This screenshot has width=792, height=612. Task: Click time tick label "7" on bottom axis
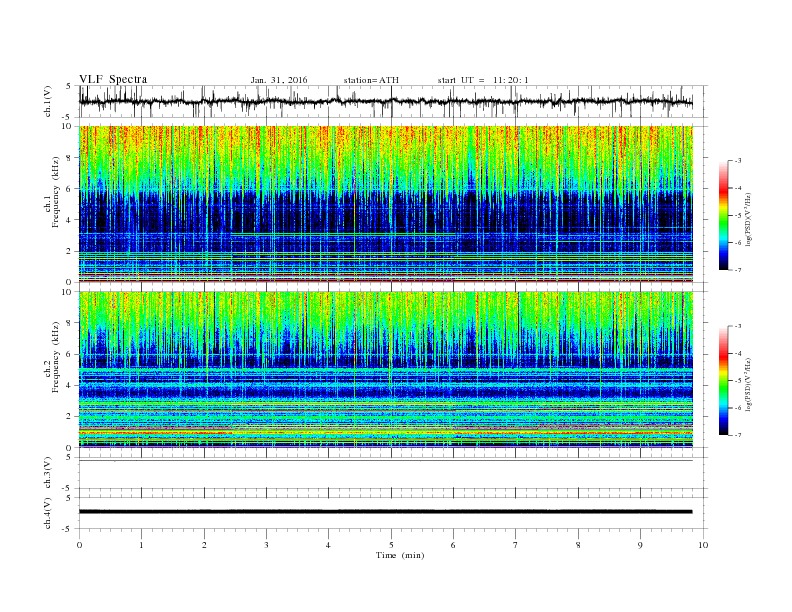(x=516, y=545)
